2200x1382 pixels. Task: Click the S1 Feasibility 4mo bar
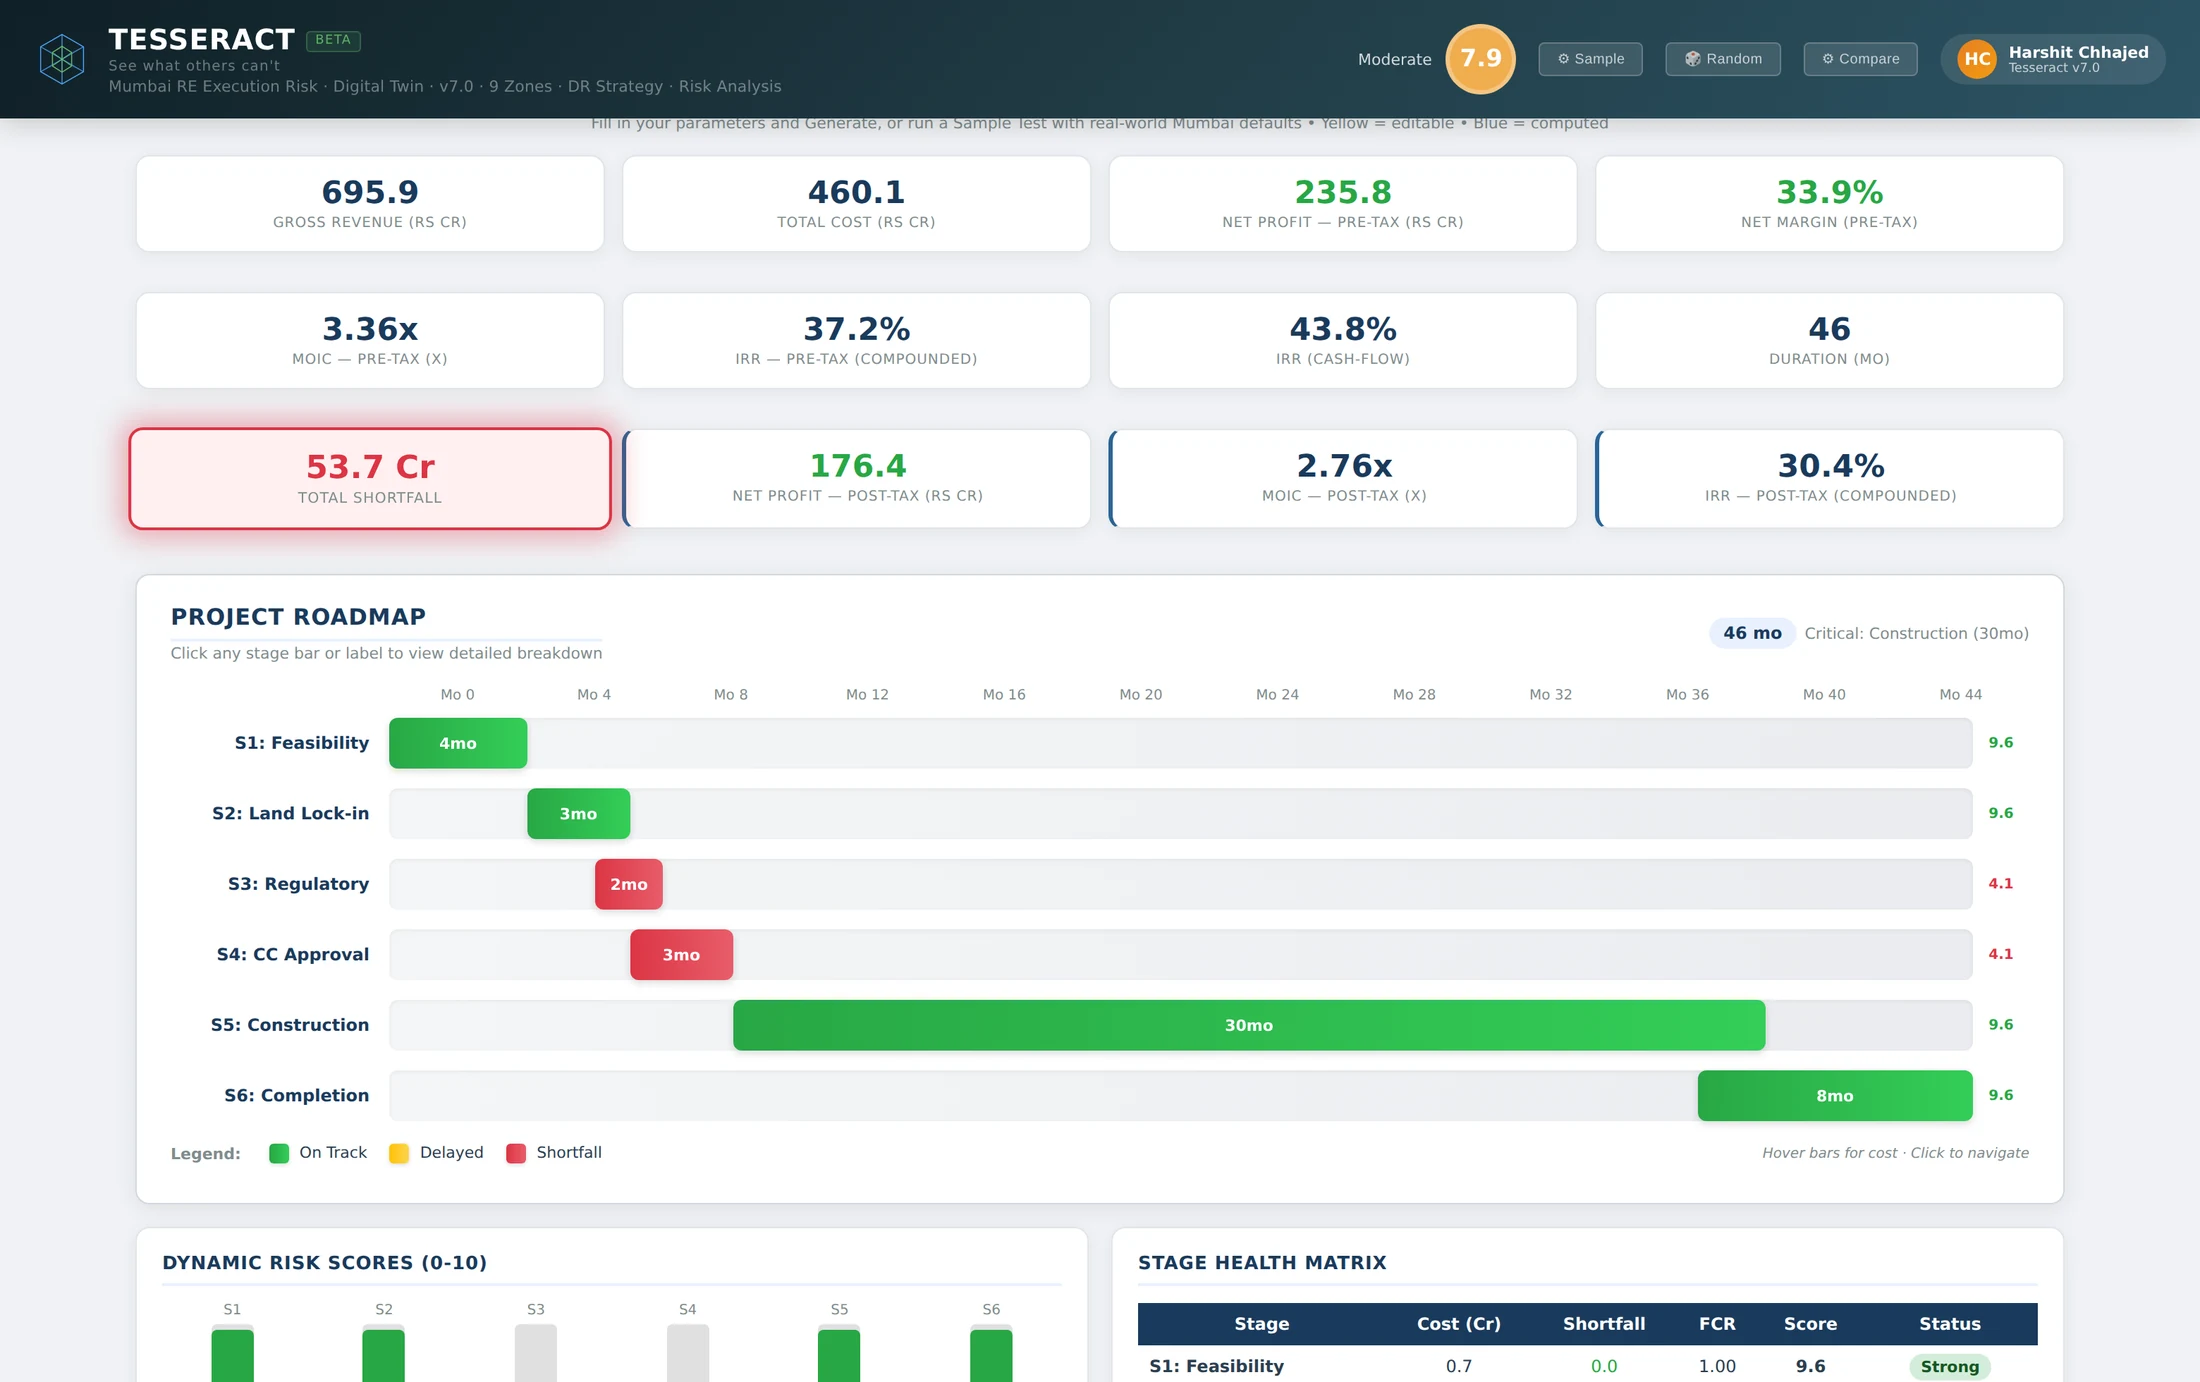tap(458, 743)
